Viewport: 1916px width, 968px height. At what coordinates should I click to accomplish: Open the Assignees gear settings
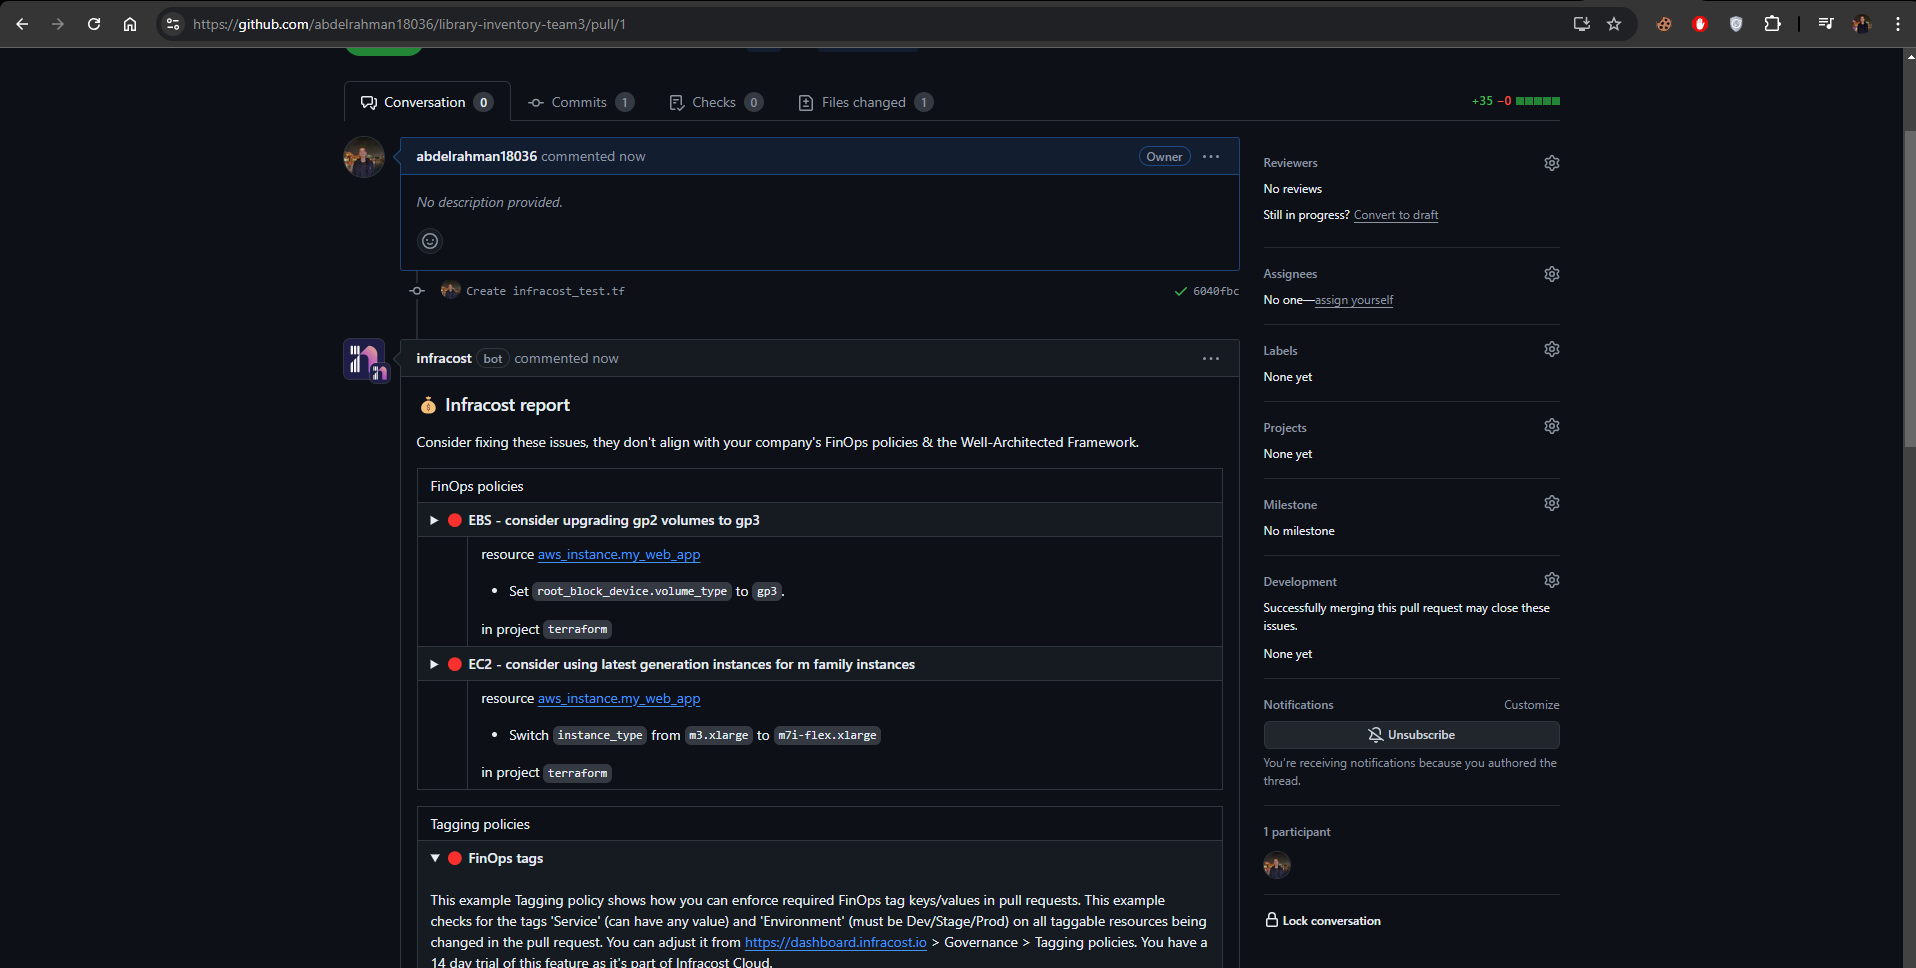[x=1551, y=274]
